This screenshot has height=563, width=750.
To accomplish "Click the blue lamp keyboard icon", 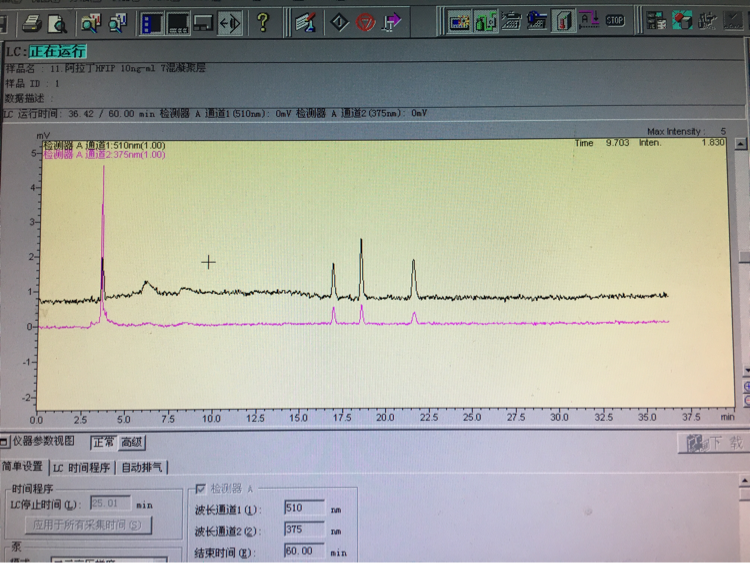I will point(537,21).
